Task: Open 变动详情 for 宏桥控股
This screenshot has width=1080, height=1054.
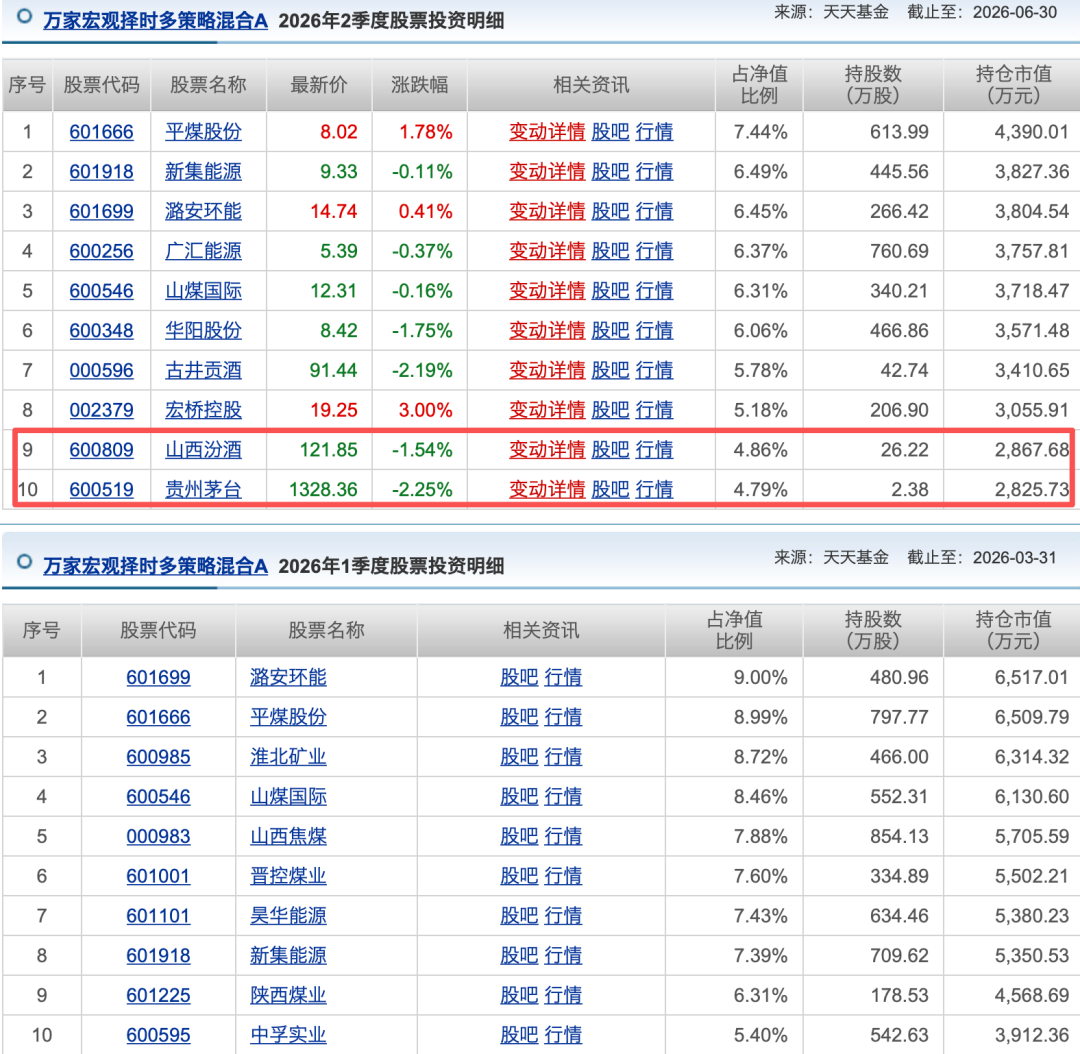Action: pyautogui.click(x=547, y=410)
